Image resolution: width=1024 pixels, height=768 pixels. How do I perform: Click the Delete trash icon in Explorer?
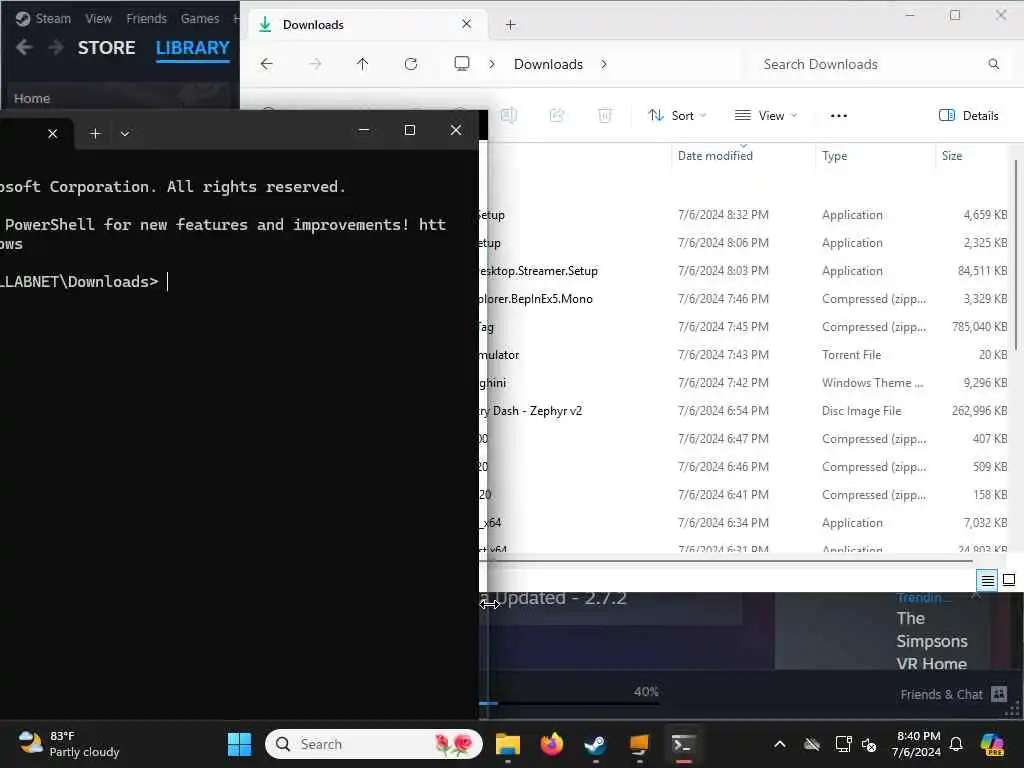pos(605,116)
